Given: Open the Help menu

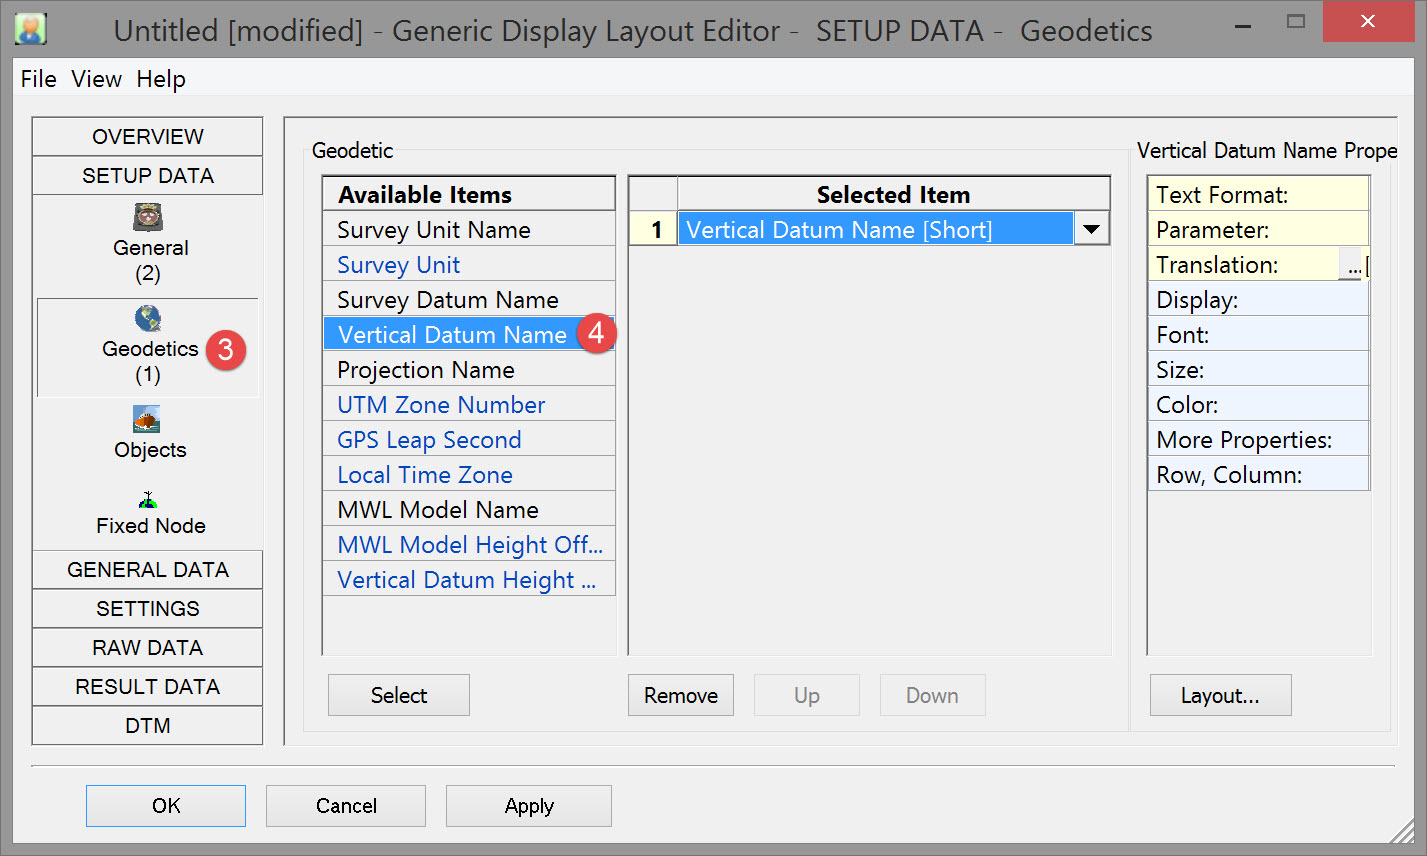Looking at the screenshot, I should [161, 79].
